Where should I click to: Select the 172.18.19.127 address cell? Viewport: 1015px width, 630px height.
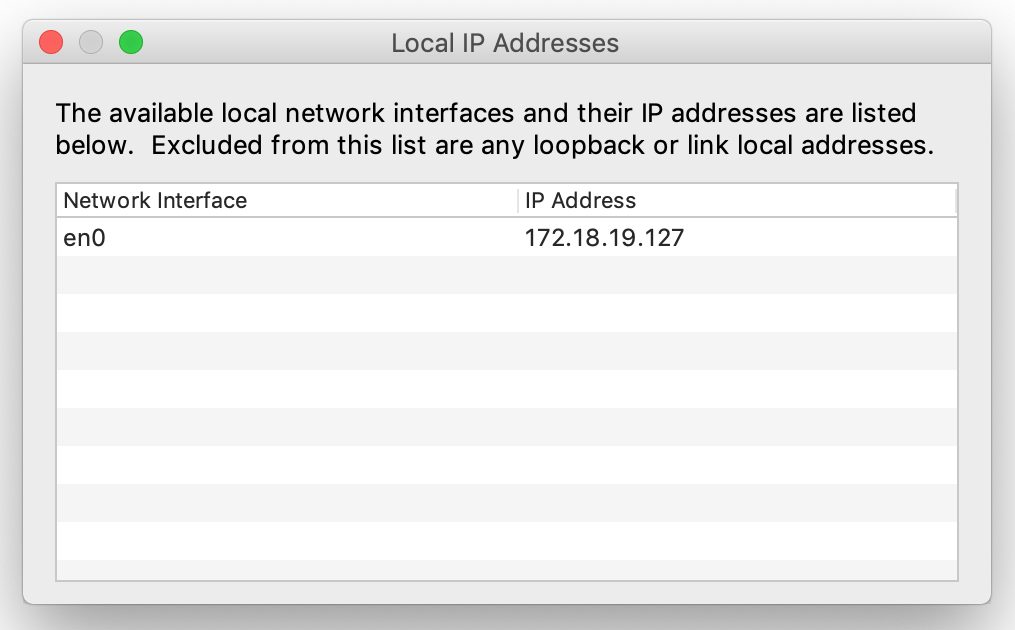pyautogui.click(x=604, y=238)
